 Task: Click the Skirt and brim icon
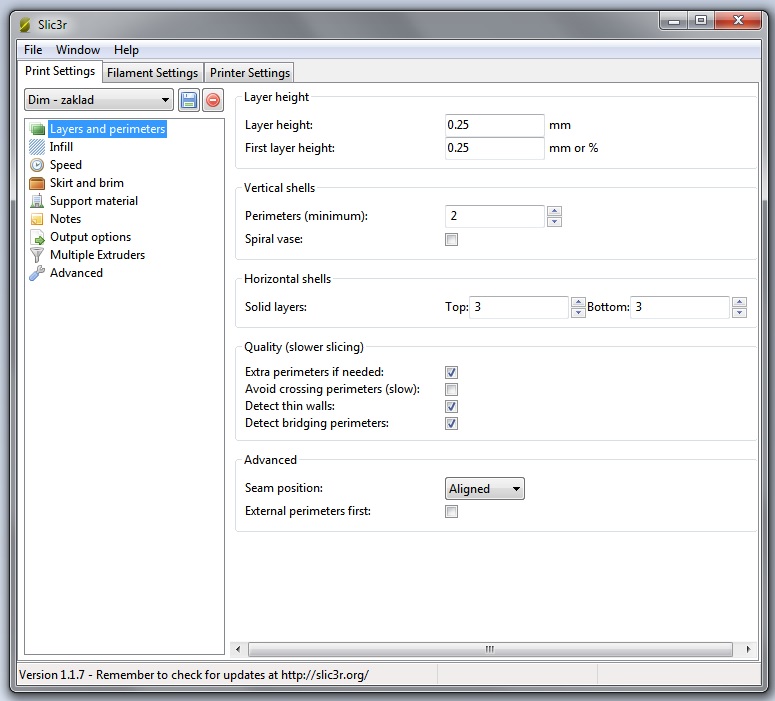[37, 183]
